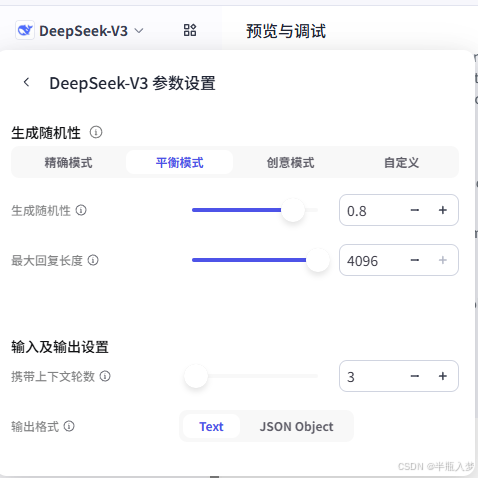The height and width of the screenshot is (478, 478).
Task: Click the plus button beside 4096
Action: (443, 260)
